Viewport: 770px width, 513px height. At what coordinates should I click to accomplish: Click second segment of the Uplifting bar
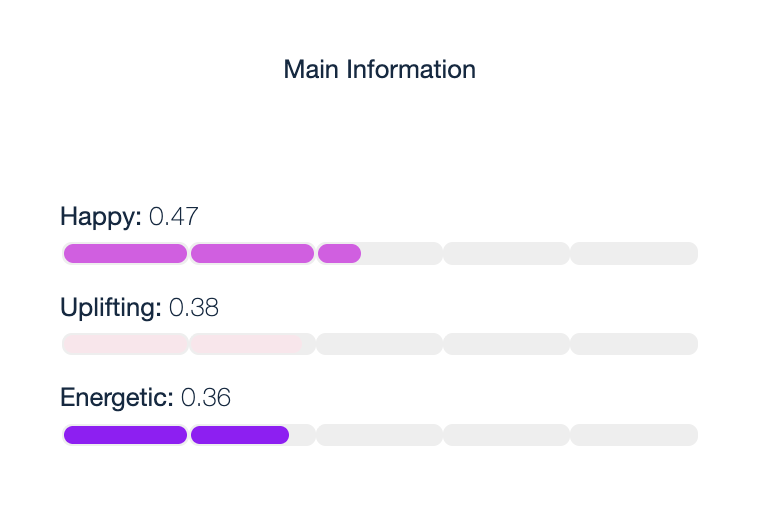[252, 344]
